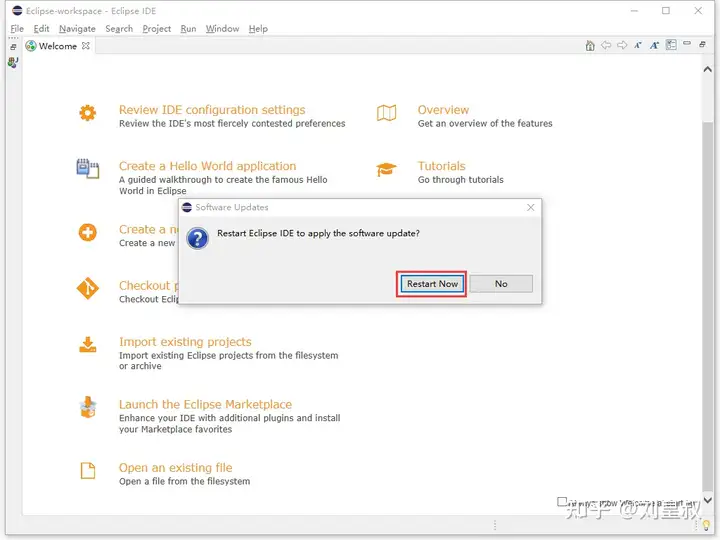
Task: Navigate back with the left arrow icon
Action: pyautogui.click(x=606, y=45)
